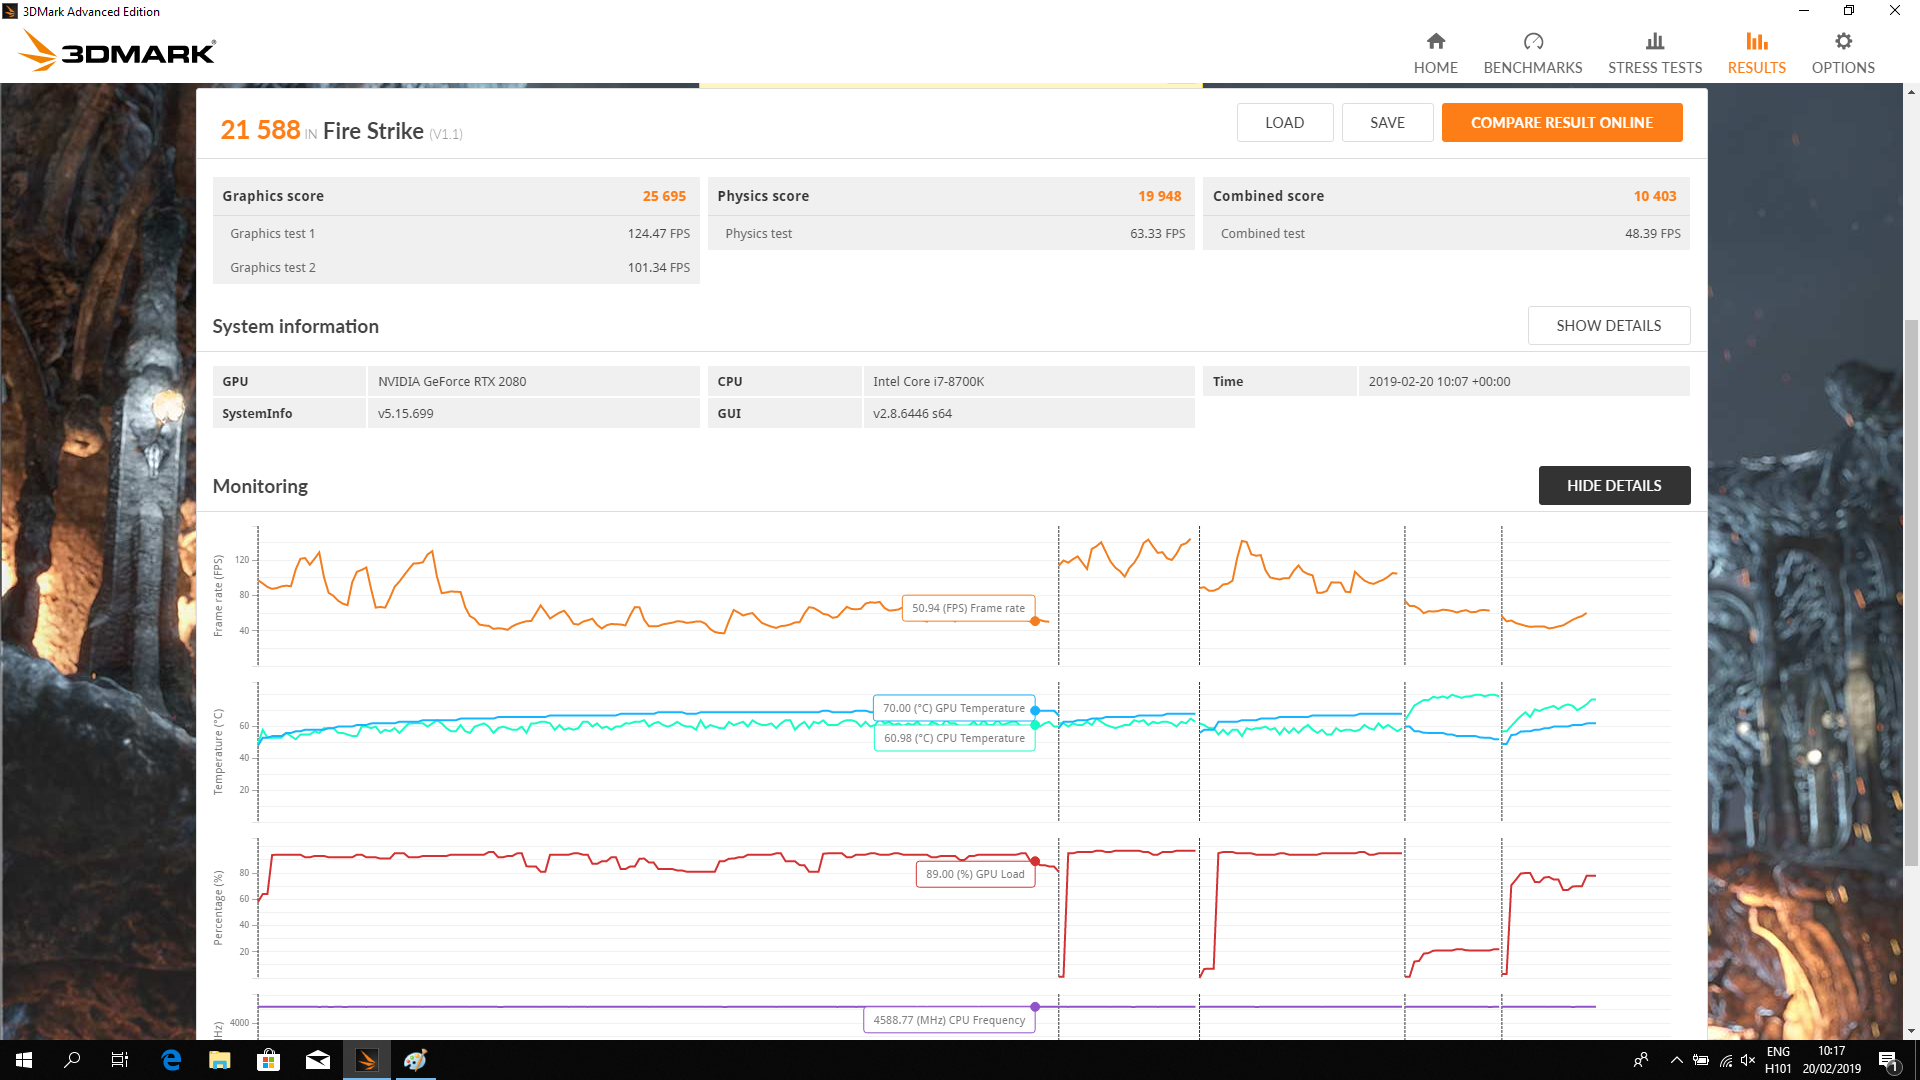This screenshot has width=1920, height=1080.
Task: Click the 89.00 % GPU Load tooltip
Action: point(975,874)
